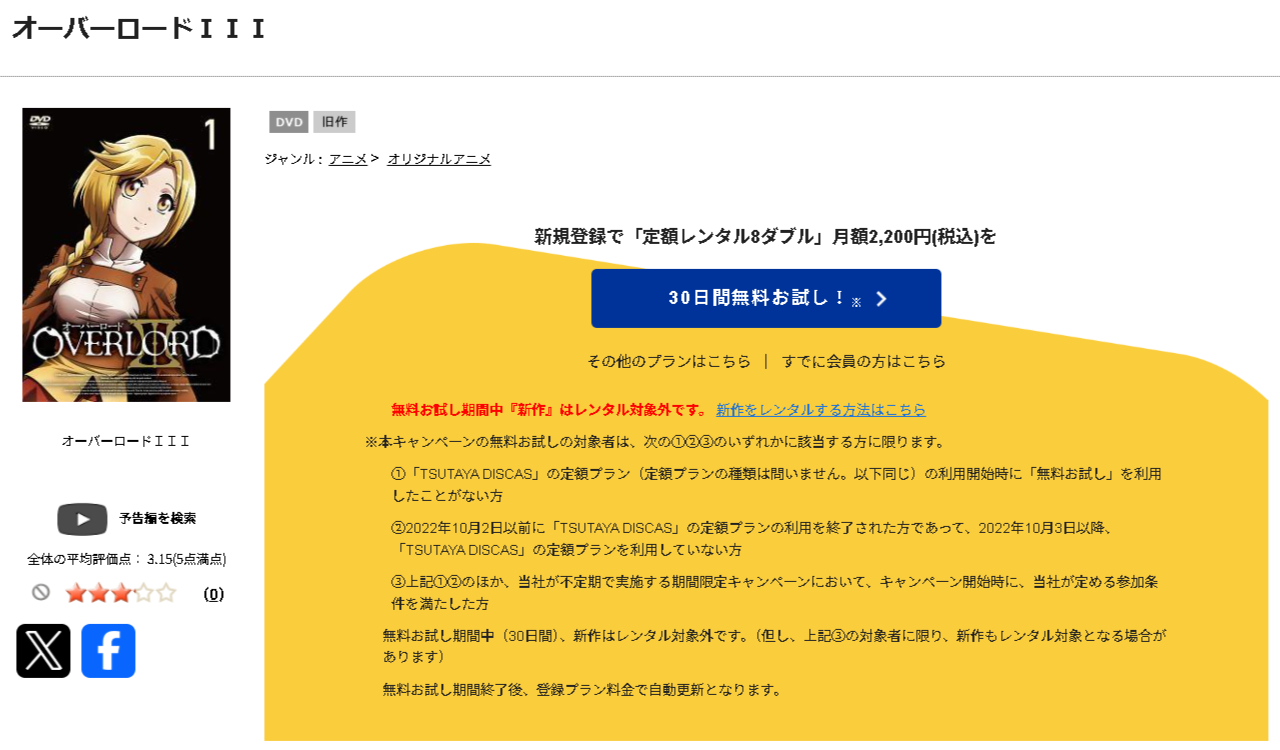Image resolution: width=1280 pixels, height=750 pixels.
Task: Click 予告編を検索 text link
Action: [157, 518]
